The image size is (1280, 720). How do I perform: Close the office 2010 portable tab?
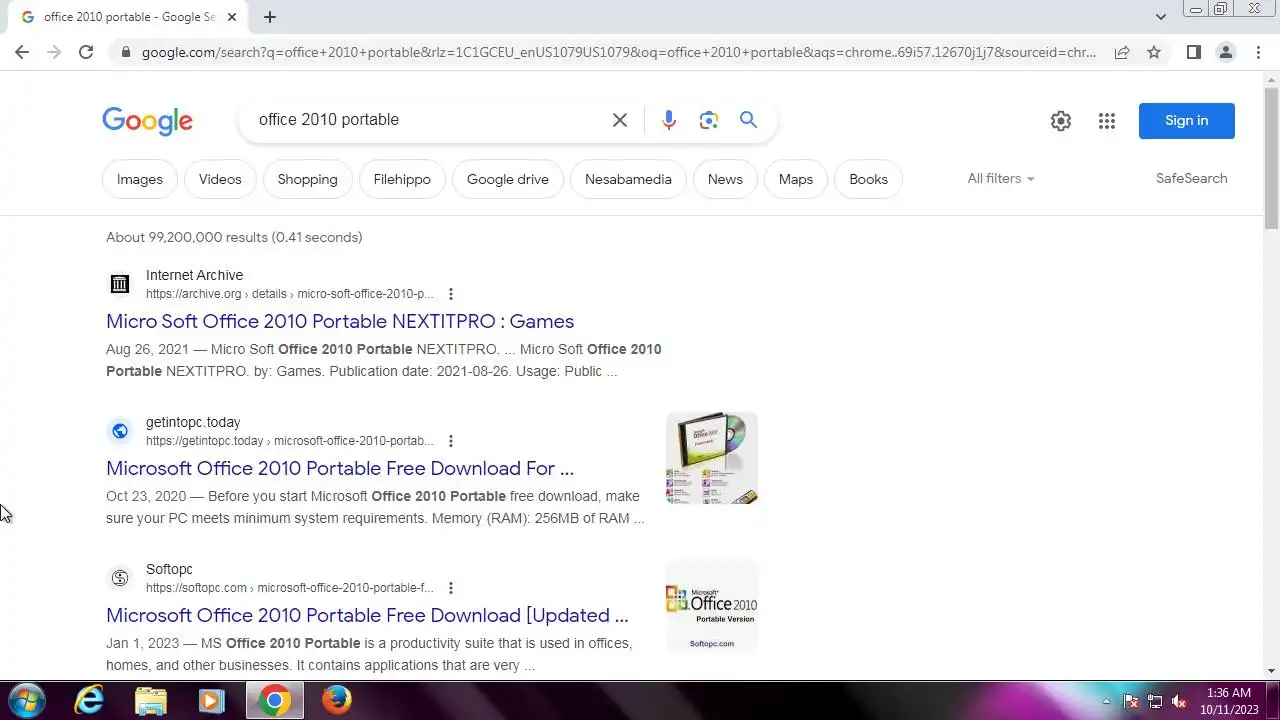pos(232,17)
